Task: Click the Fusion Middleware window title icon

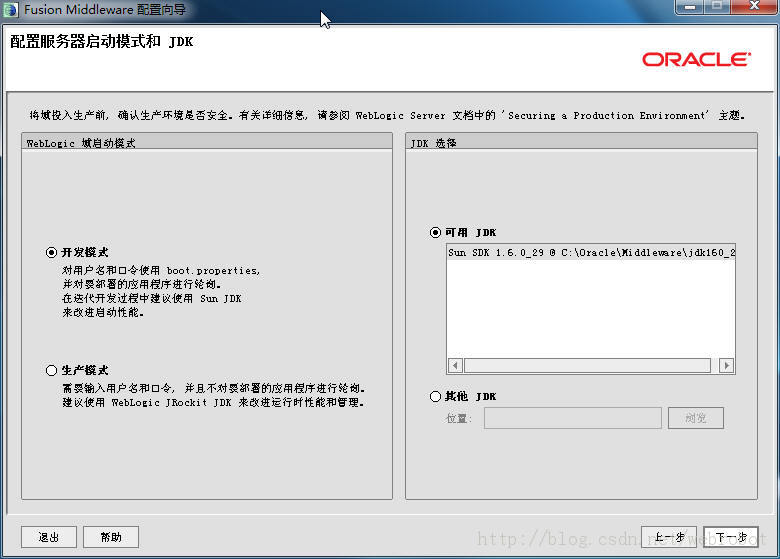Action: tap(10, 9)
